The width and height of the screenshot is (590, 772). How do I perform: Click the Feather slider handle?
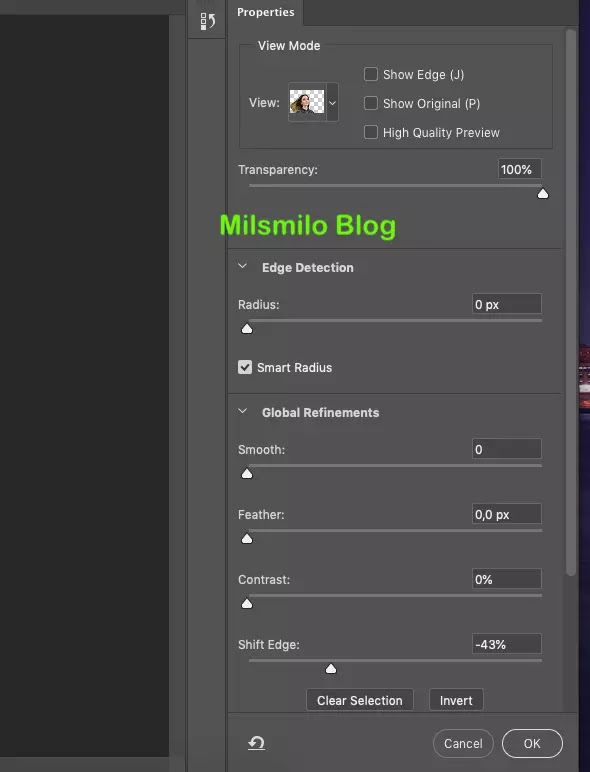click(247, 539)
